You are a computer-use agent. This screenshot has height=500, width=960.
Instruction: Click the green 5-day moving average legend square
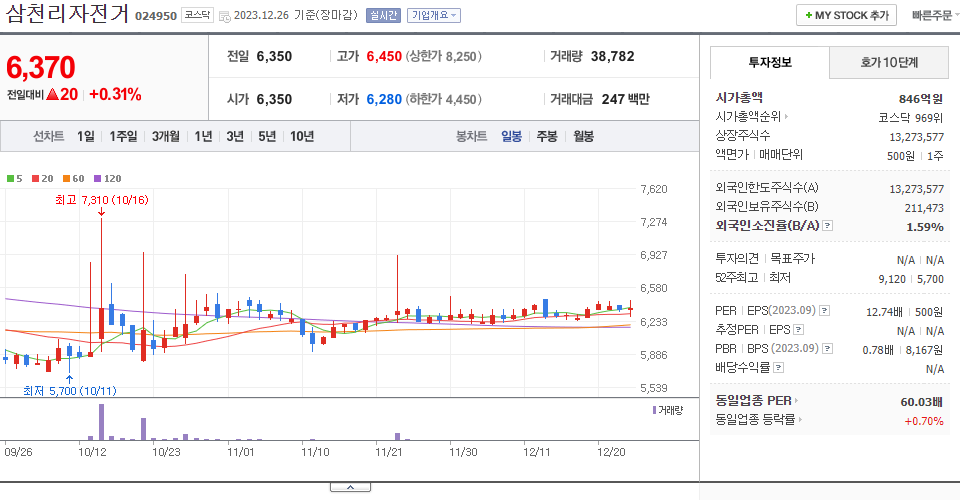(x=10, y=179)
